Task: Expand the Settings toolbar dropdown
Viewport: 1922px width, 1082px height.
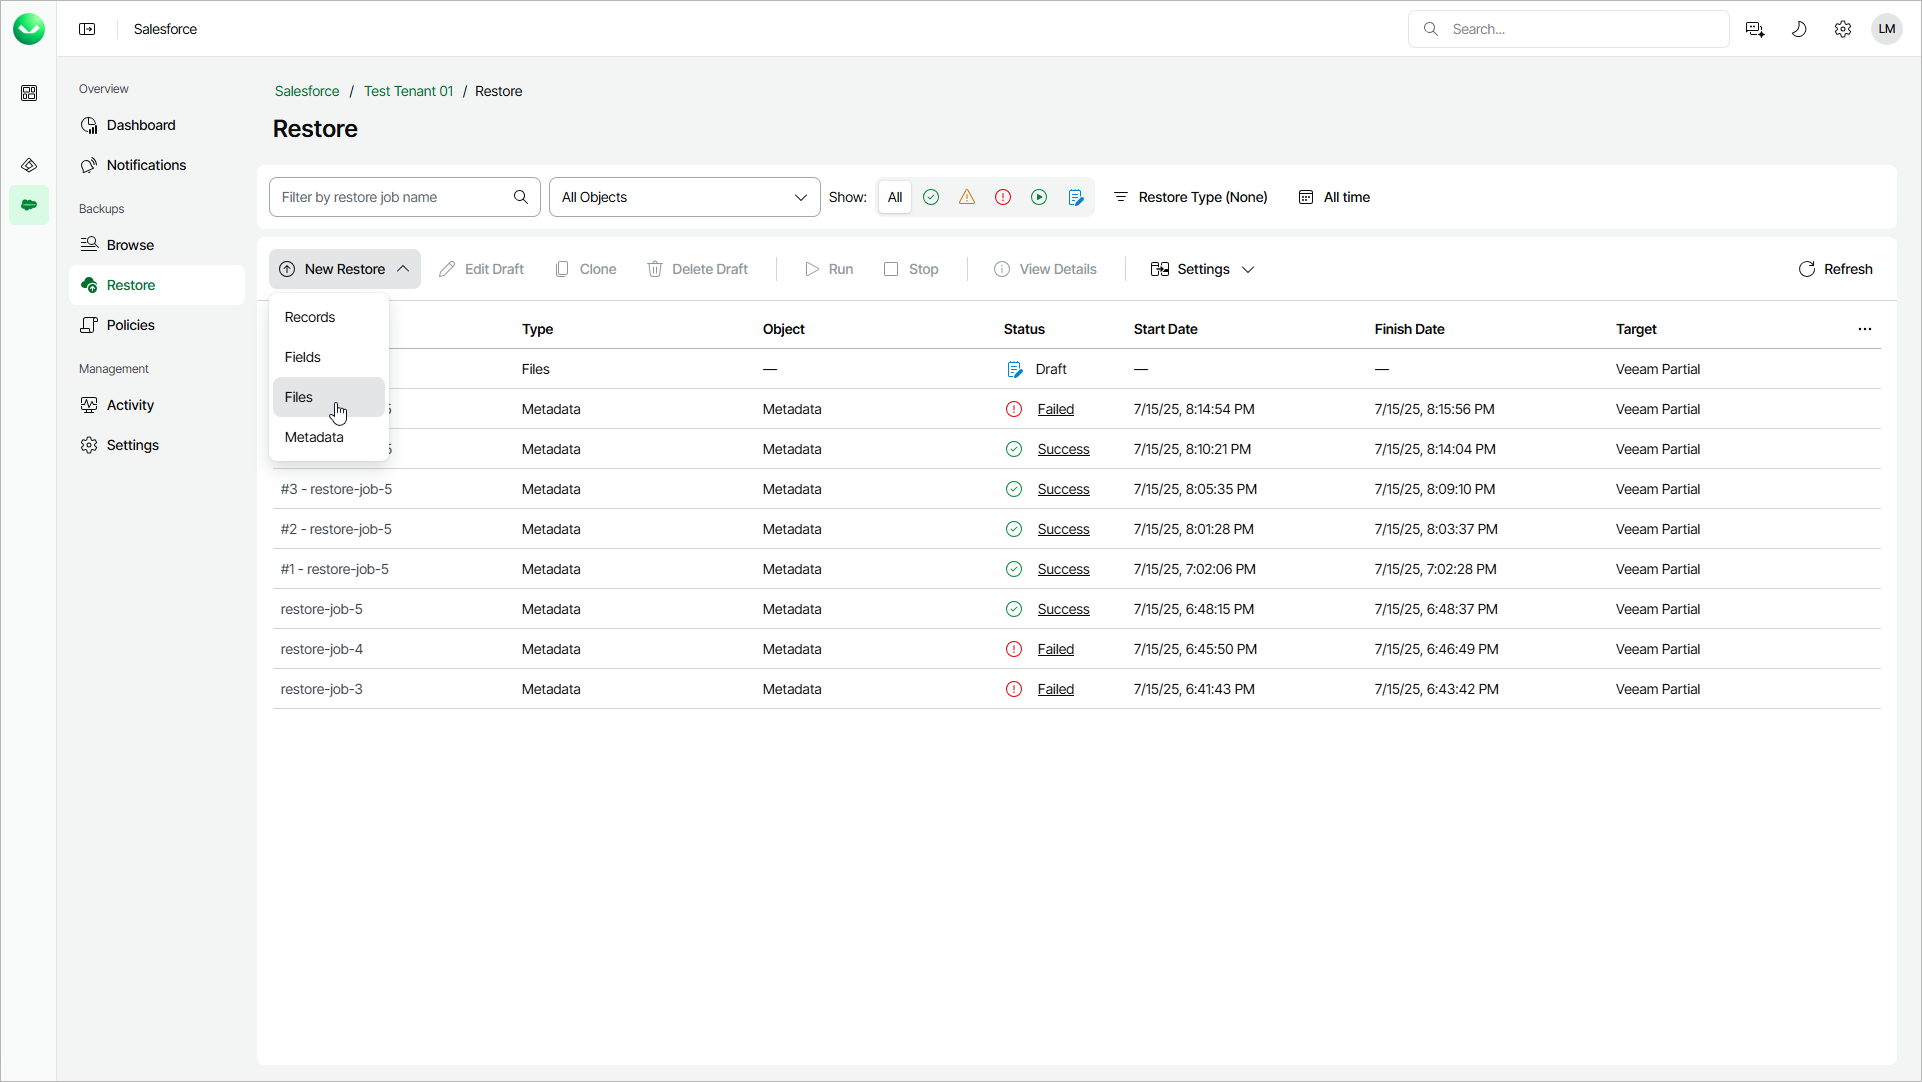Action: pyautogui.click(x=1202, y=269)
